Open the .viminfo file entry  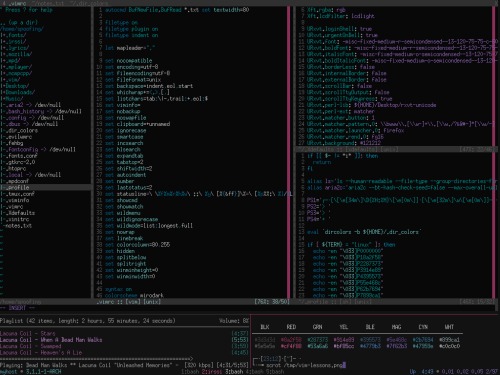pos(17,200)
